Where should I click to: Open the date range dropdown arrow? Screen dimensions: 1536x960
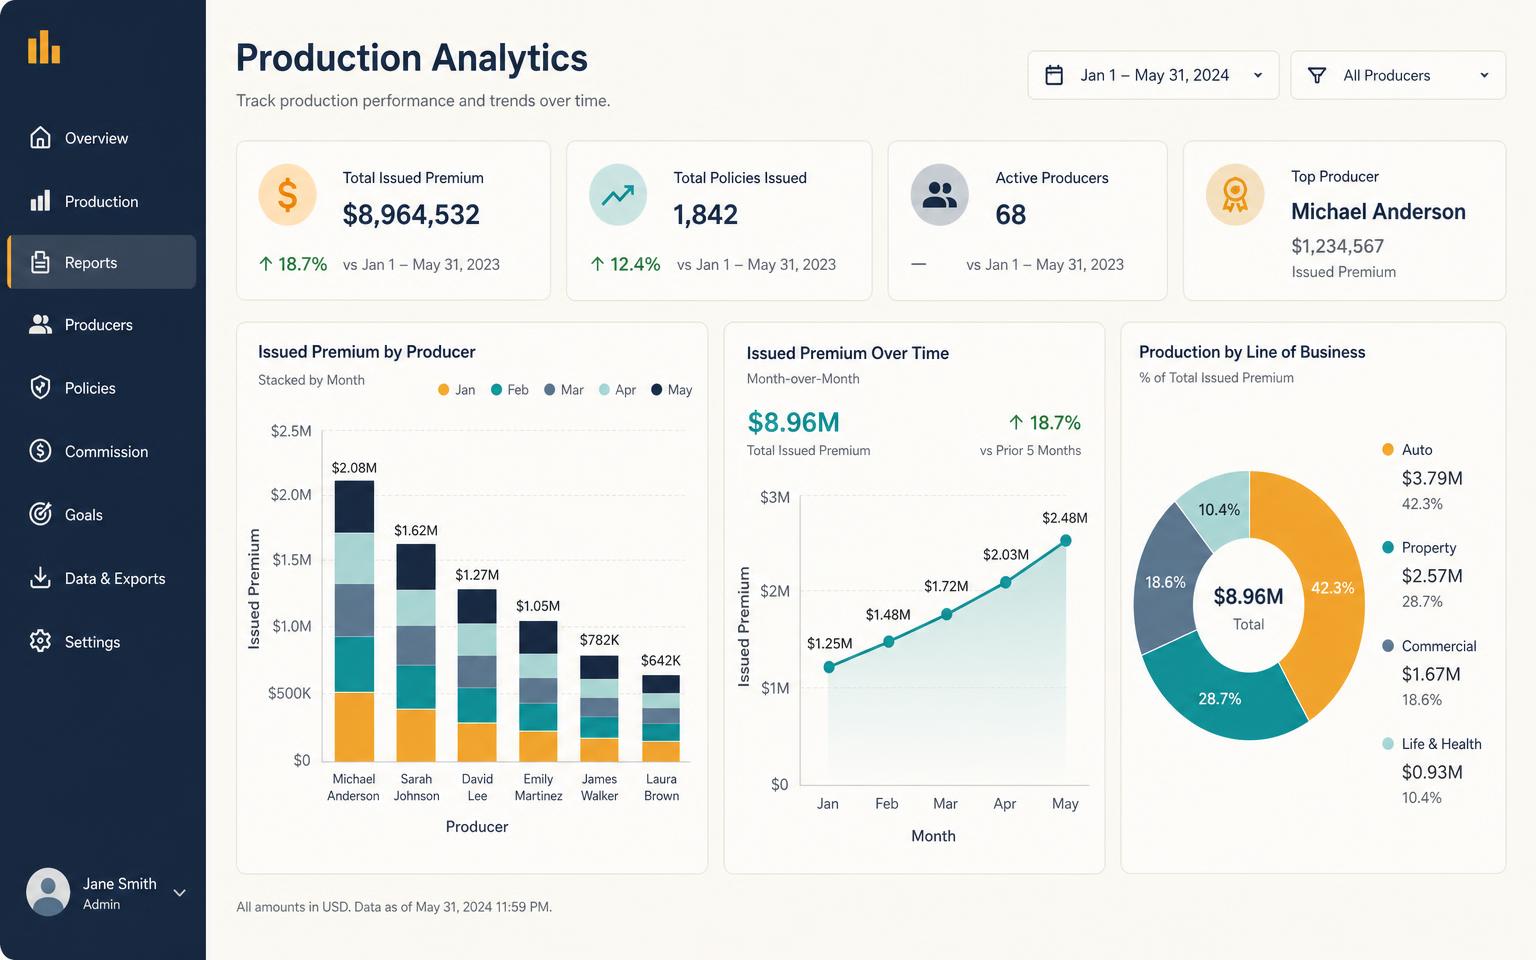pyautogui.click(x=1258, y=75)
